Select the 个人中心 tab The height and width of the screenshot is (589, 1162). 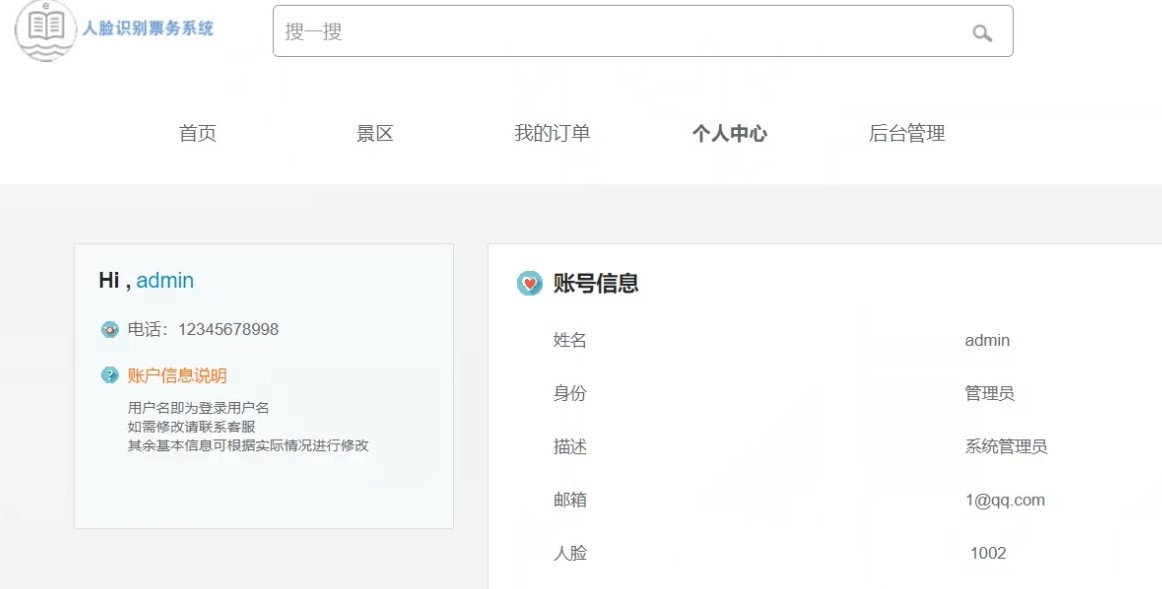tap(731, 132)
